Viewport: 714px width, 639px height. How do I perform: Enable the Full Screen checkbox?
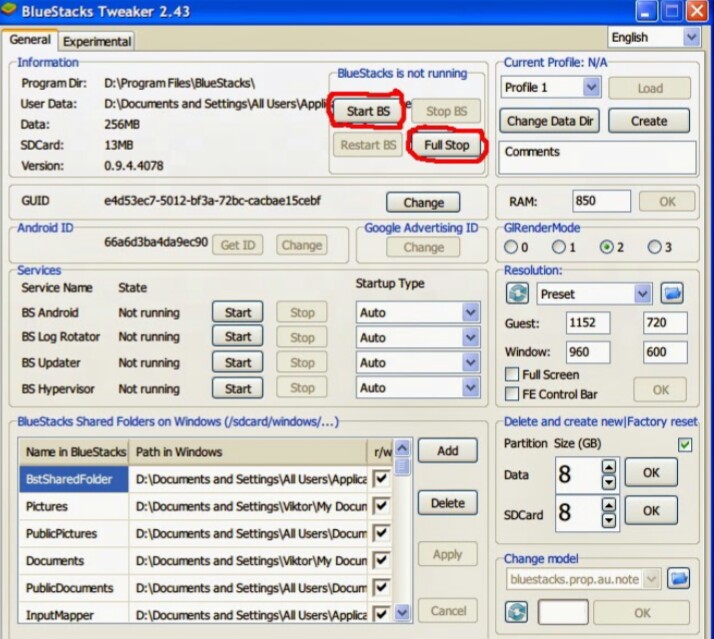pyautogui.click(x=513, y=375)
